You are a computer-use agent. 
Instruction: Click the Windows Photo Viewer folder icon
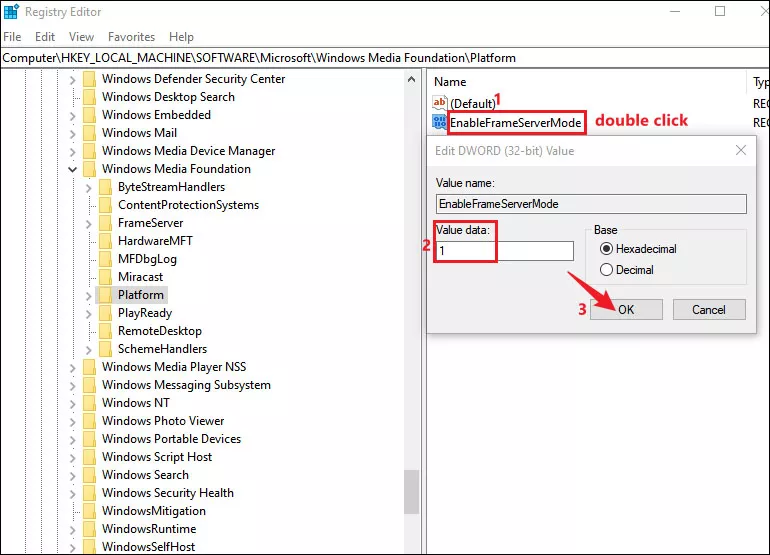click(89, 421)
